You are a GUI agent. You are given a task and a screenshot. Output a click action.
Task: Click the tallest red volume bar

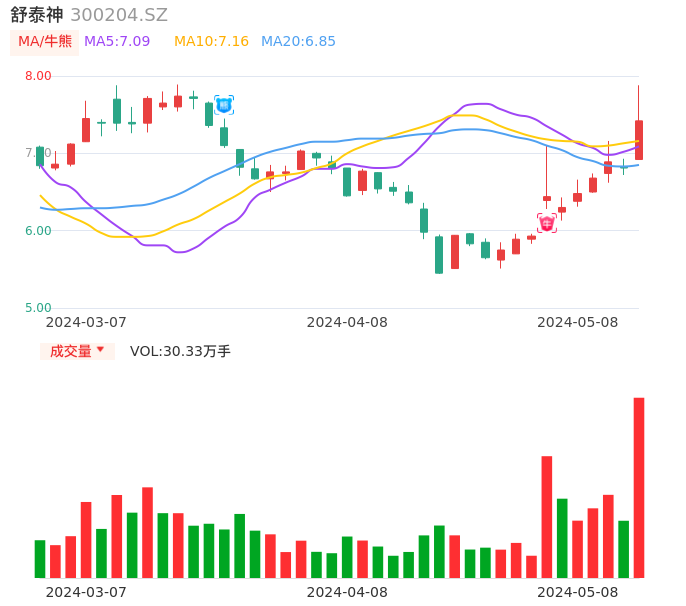coord(638,487)
